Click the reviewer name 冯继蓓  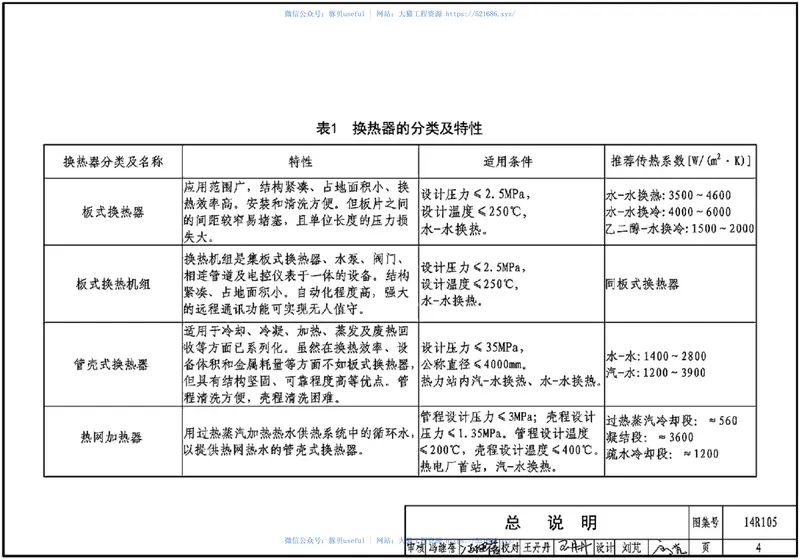442,548
